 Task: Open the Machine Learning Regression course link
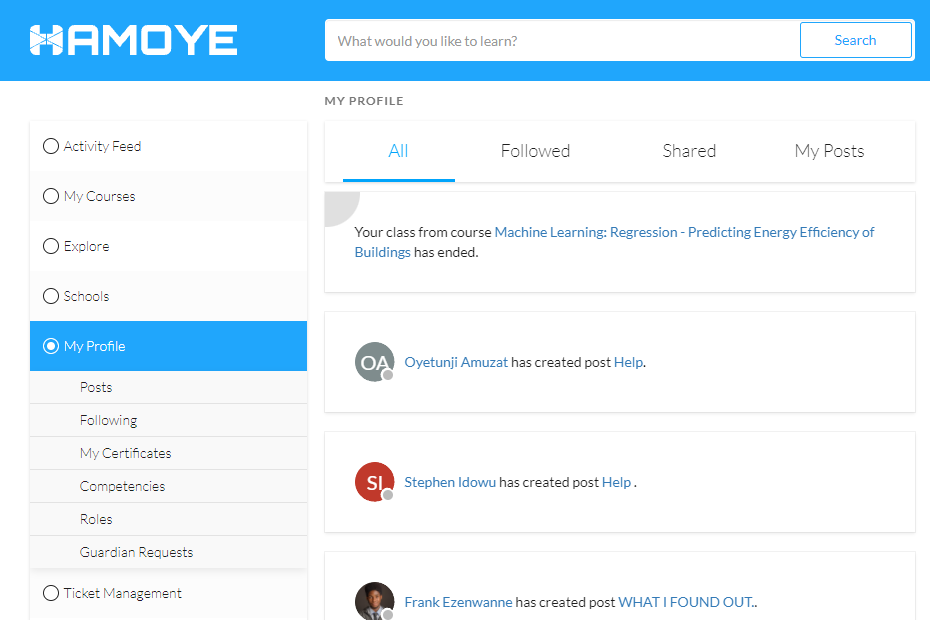684,231
